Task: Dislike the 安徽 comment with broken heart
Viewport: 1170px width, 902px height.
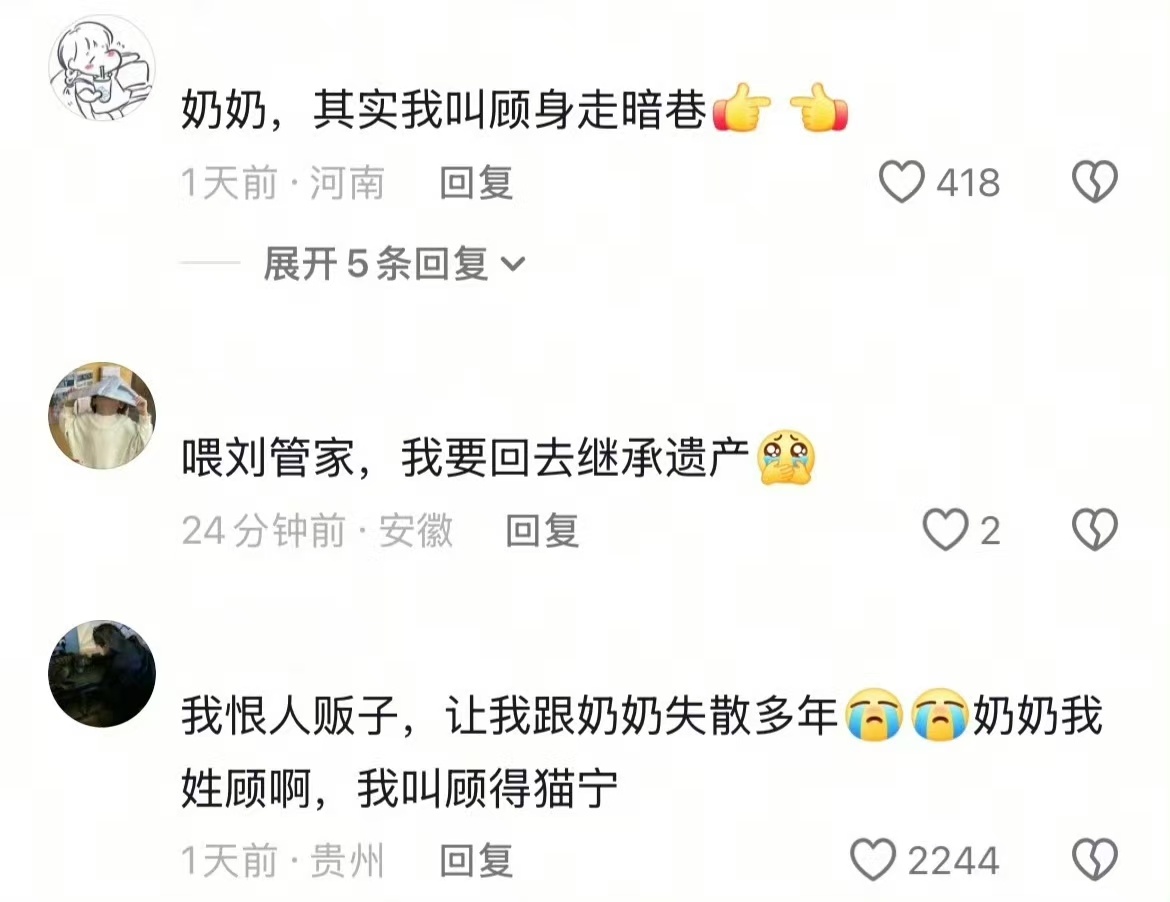Action: 1095,530
